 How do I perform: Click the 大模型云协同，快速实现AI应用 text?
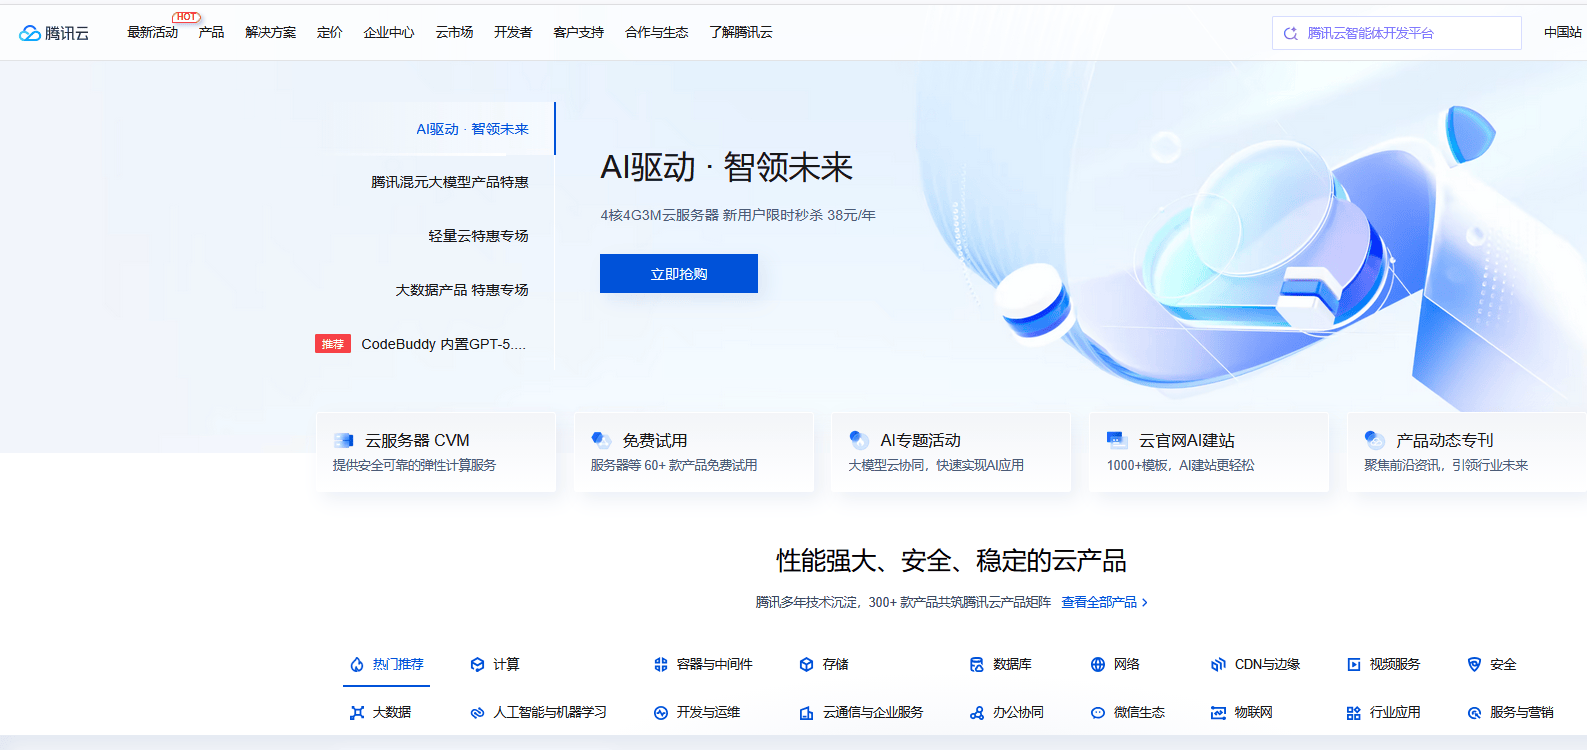(936, 465)
